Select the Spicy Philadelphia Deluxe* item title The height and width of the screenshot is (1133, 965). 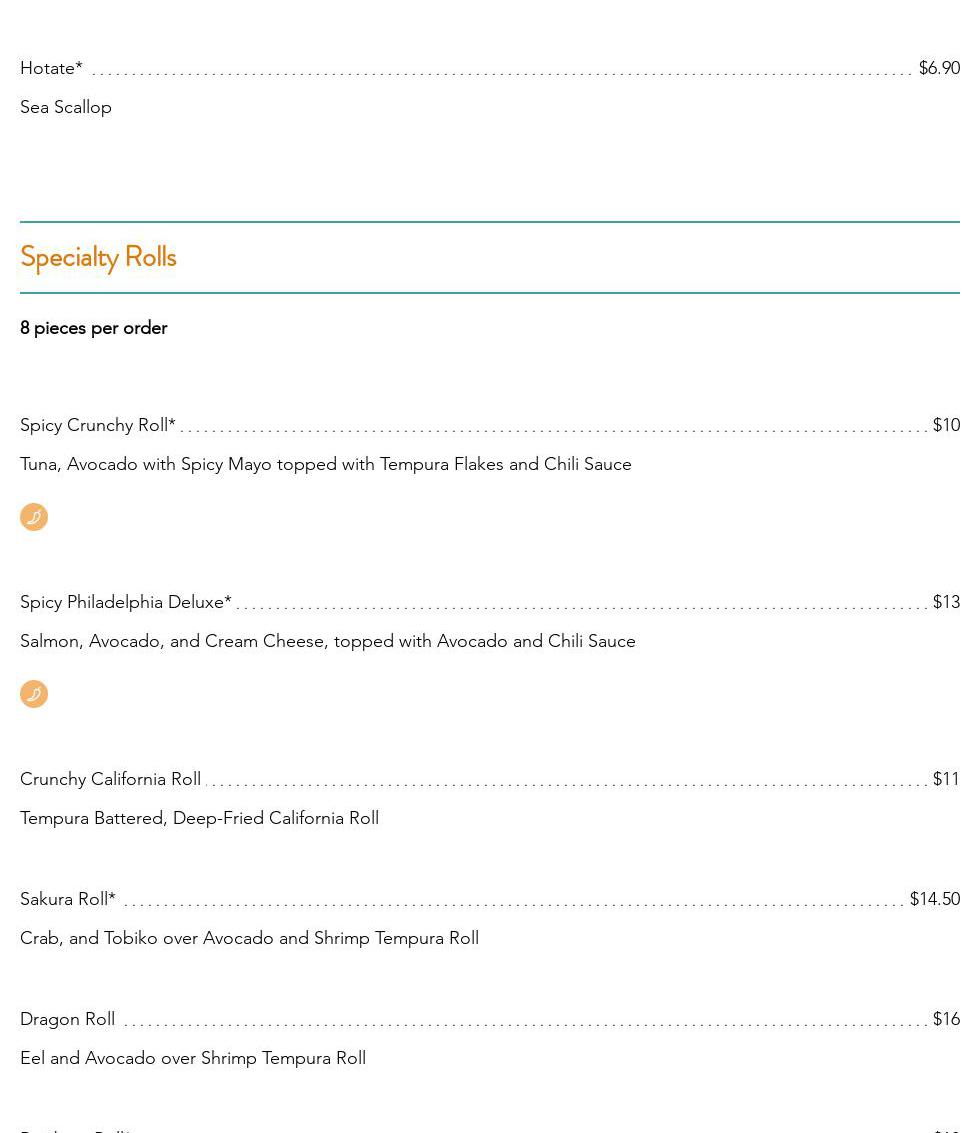pos(126,602)
